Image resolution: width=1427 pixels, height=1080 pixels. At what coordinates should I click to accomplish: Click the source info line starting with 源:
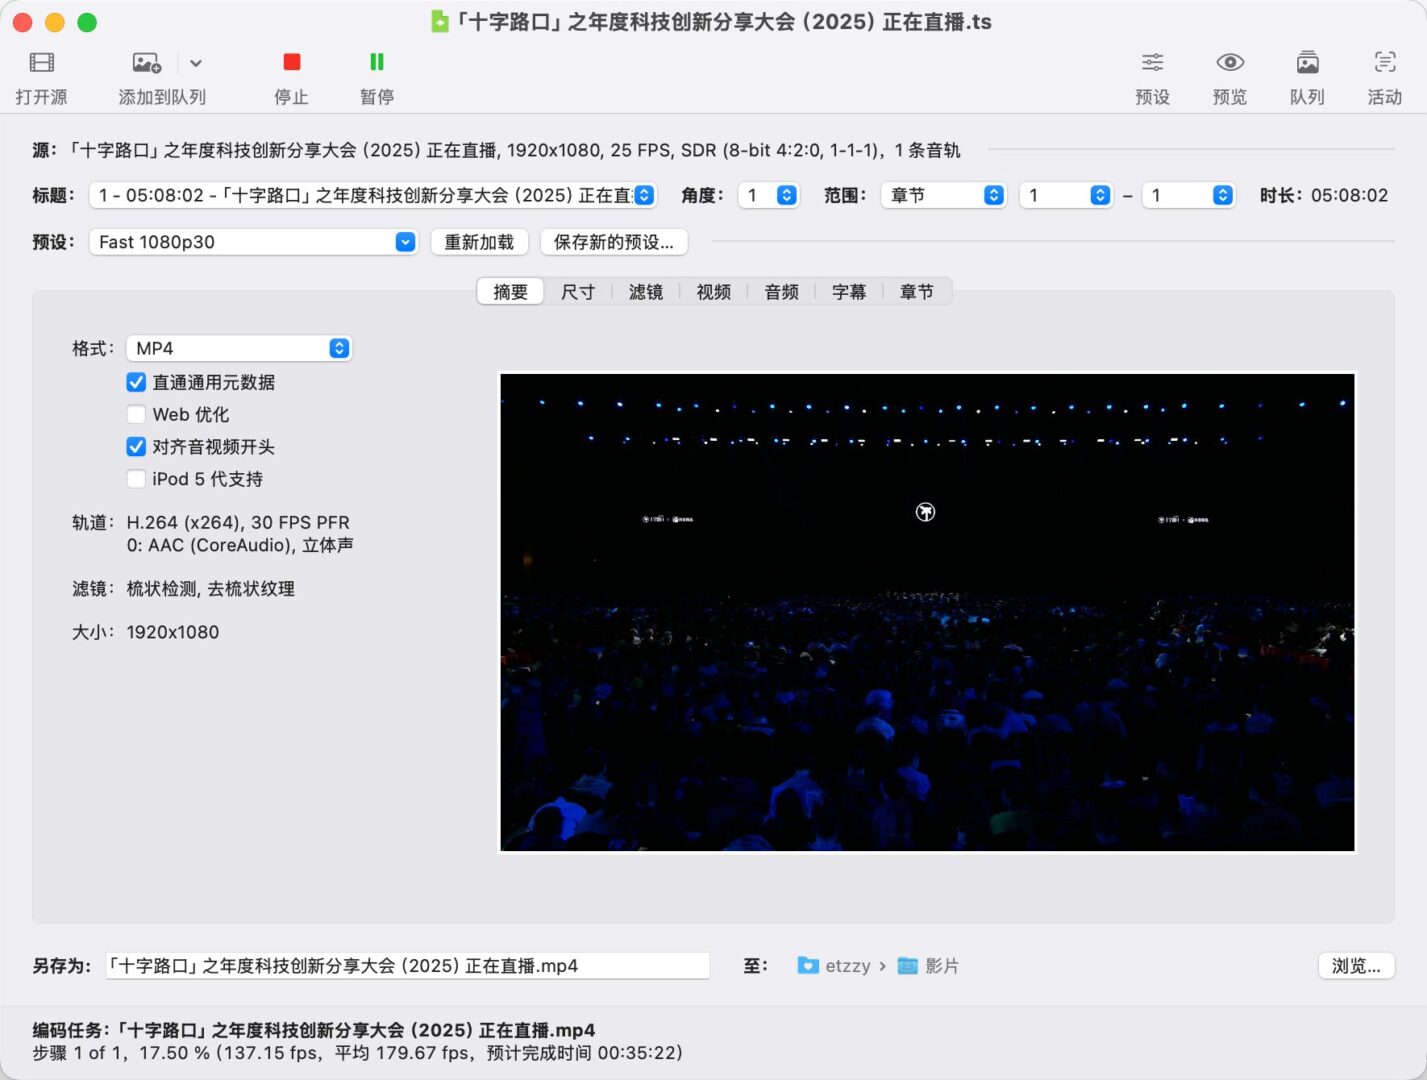point(496,150)
